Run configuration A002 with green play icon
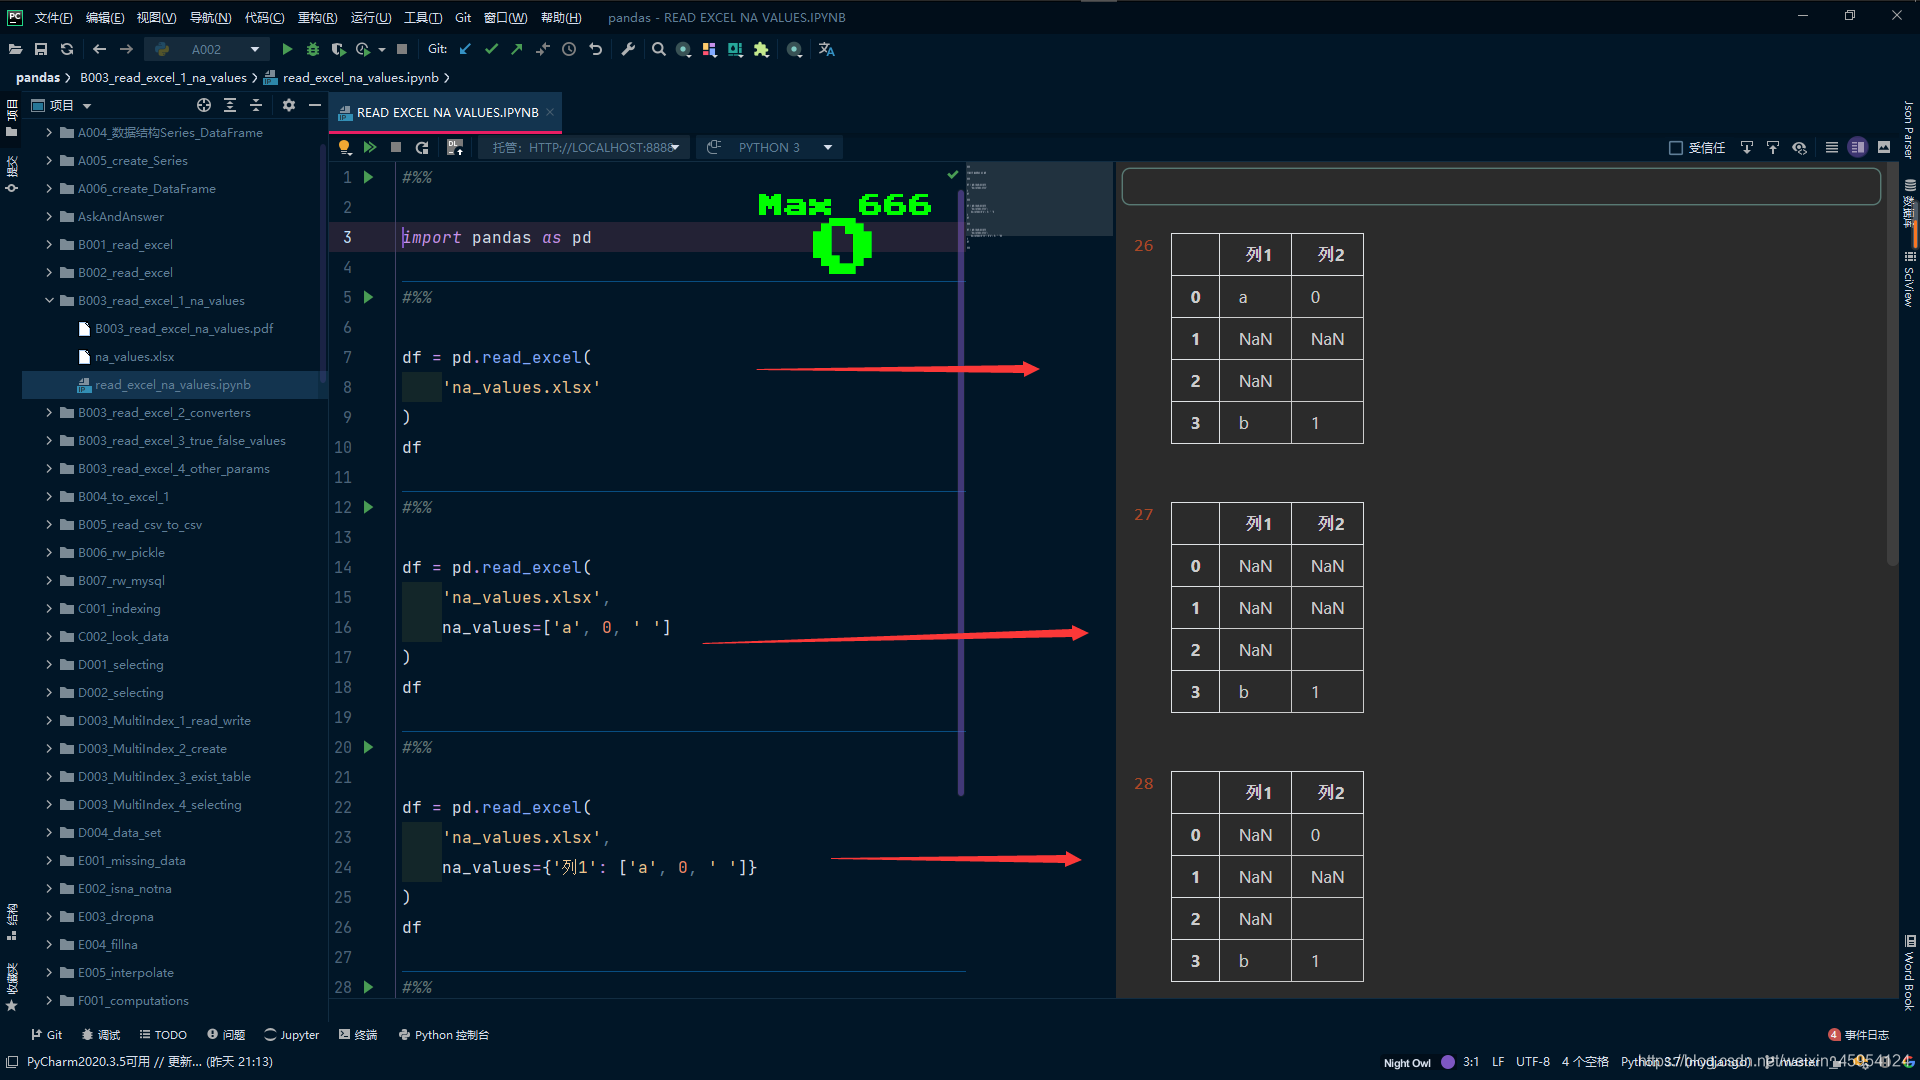Screen dimensions: 1920x1080 click(287, 49)
